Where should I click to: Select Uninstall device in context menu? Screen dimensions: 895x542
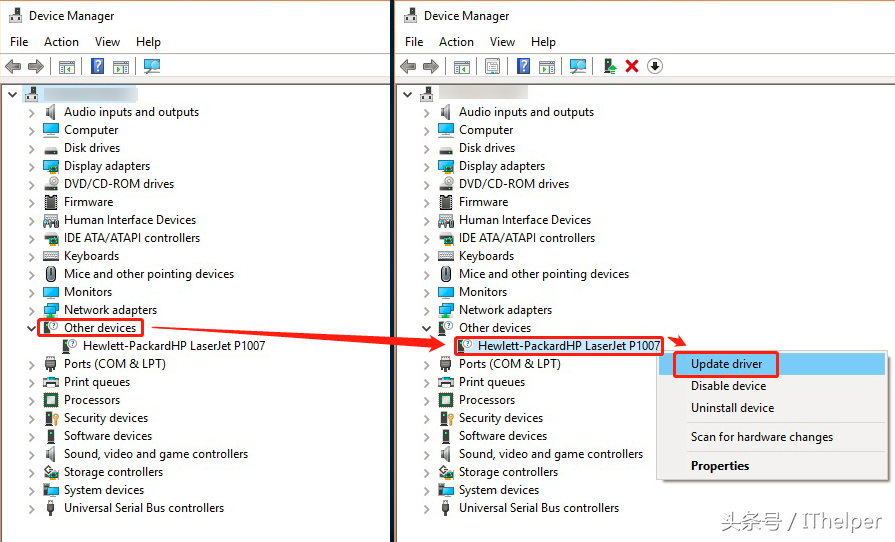pos(732,408)
